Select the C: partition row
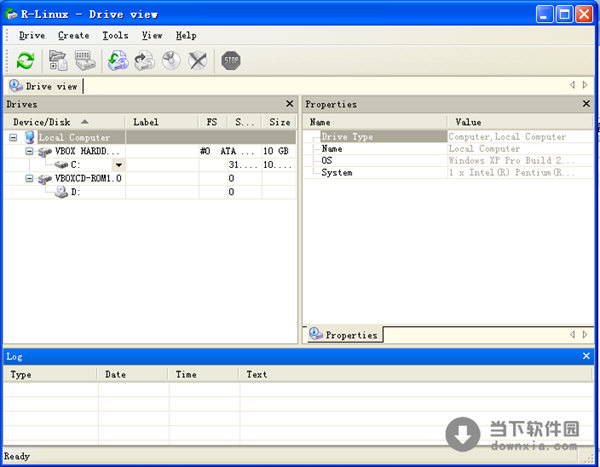Image resolution: width=600 pixels, height=467 pixels. pyautogui.click(x=150, y=165)
